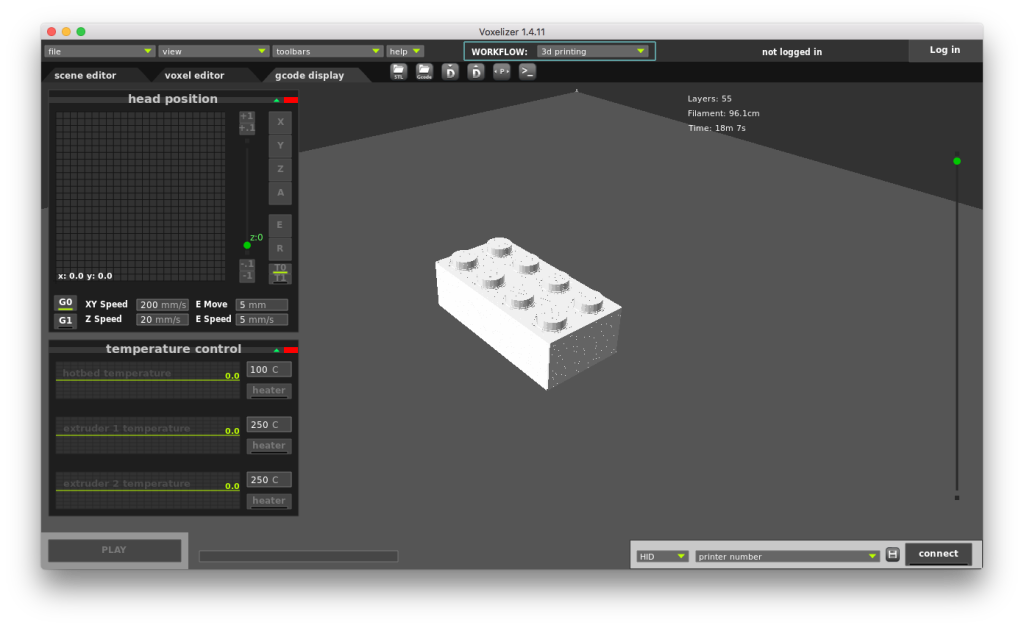Viewport: 1024px width, 628px height.
Task: Collapse head position panel green arrow
Action: pyautogui.click(x=277, y=101)
